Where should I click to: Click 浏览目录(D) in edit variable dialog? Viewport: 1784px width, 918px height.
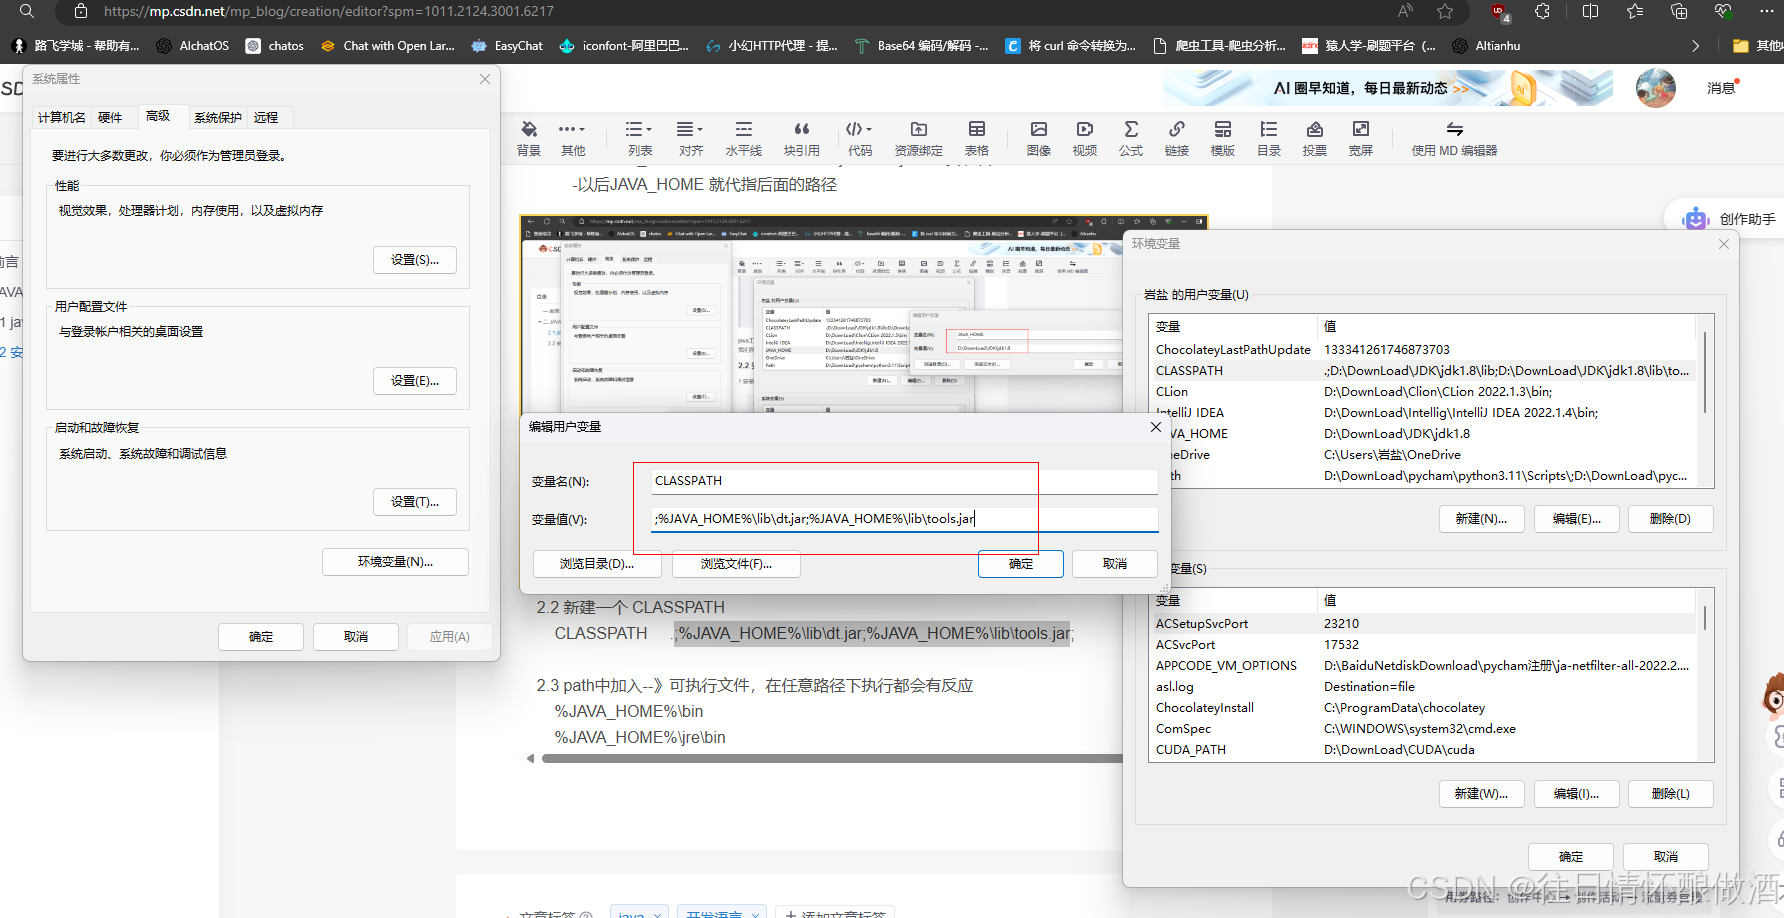coord(597,564)
